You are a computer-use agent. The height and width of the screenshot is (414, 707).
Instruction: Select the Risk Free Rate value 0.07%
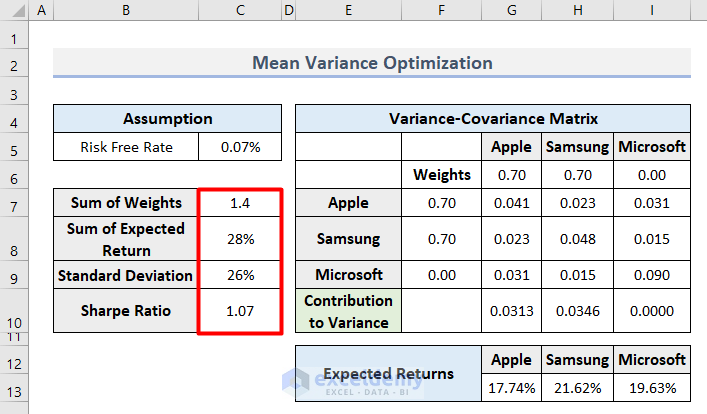[240, 147]
